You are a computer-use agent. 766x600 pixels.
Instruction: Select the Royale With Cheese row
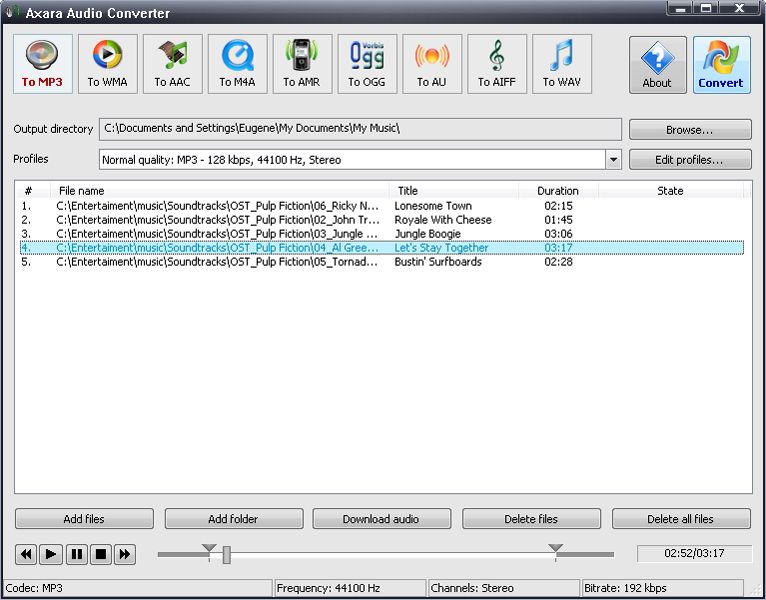(x=382, y=220)
